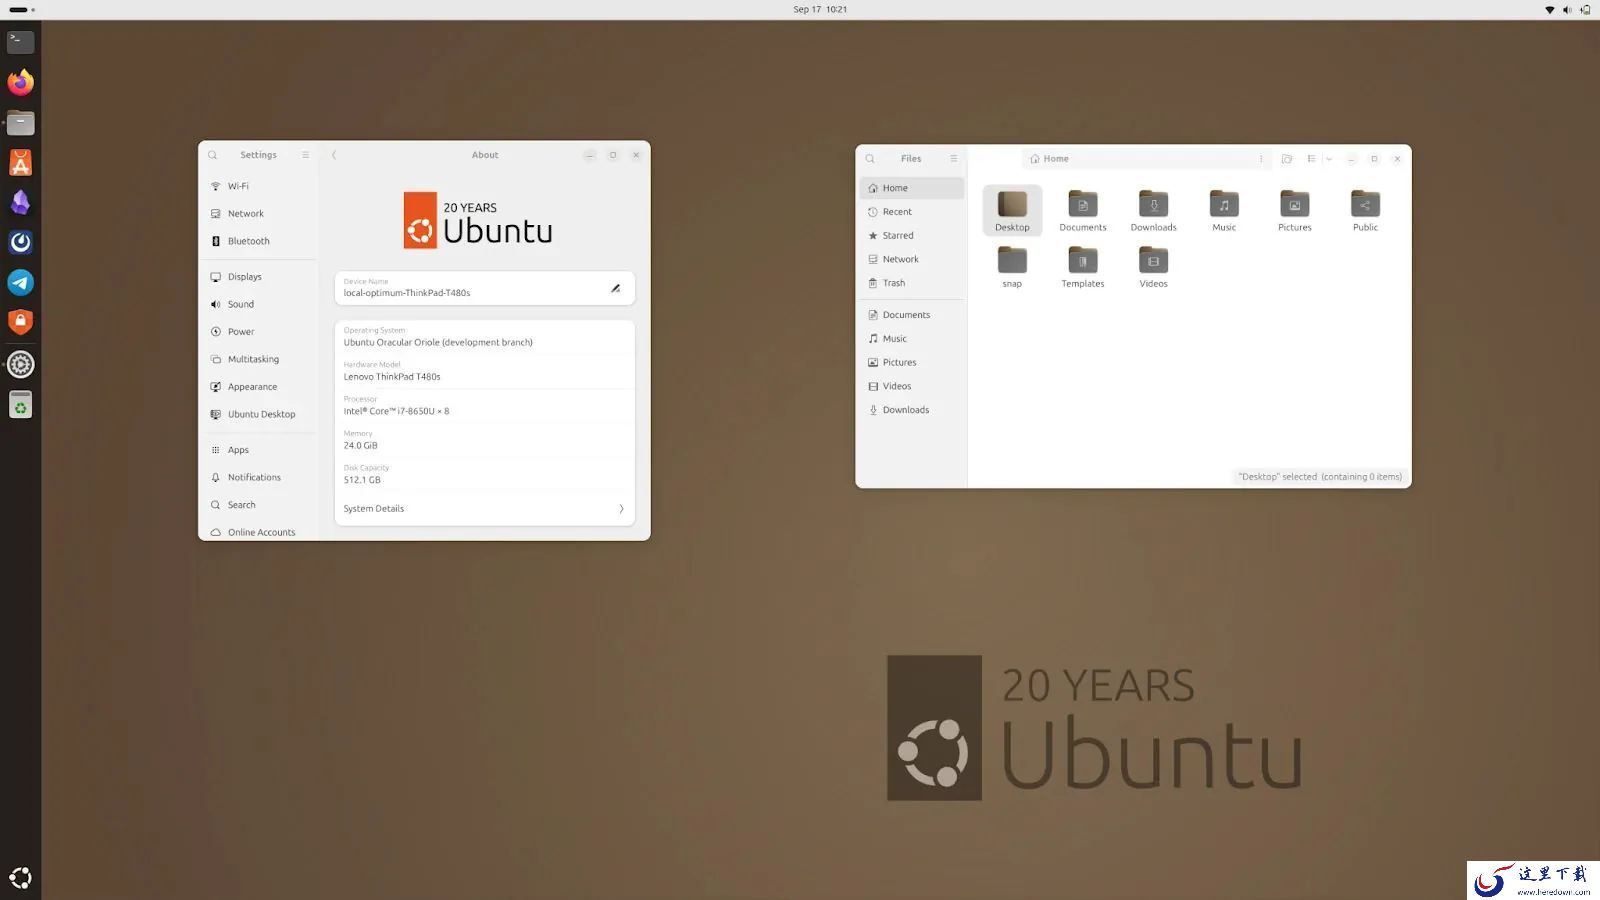Open the clock showing Sep 17 10:21
The width and height of the screenshot is (1600, 900).
click(820, 10)
